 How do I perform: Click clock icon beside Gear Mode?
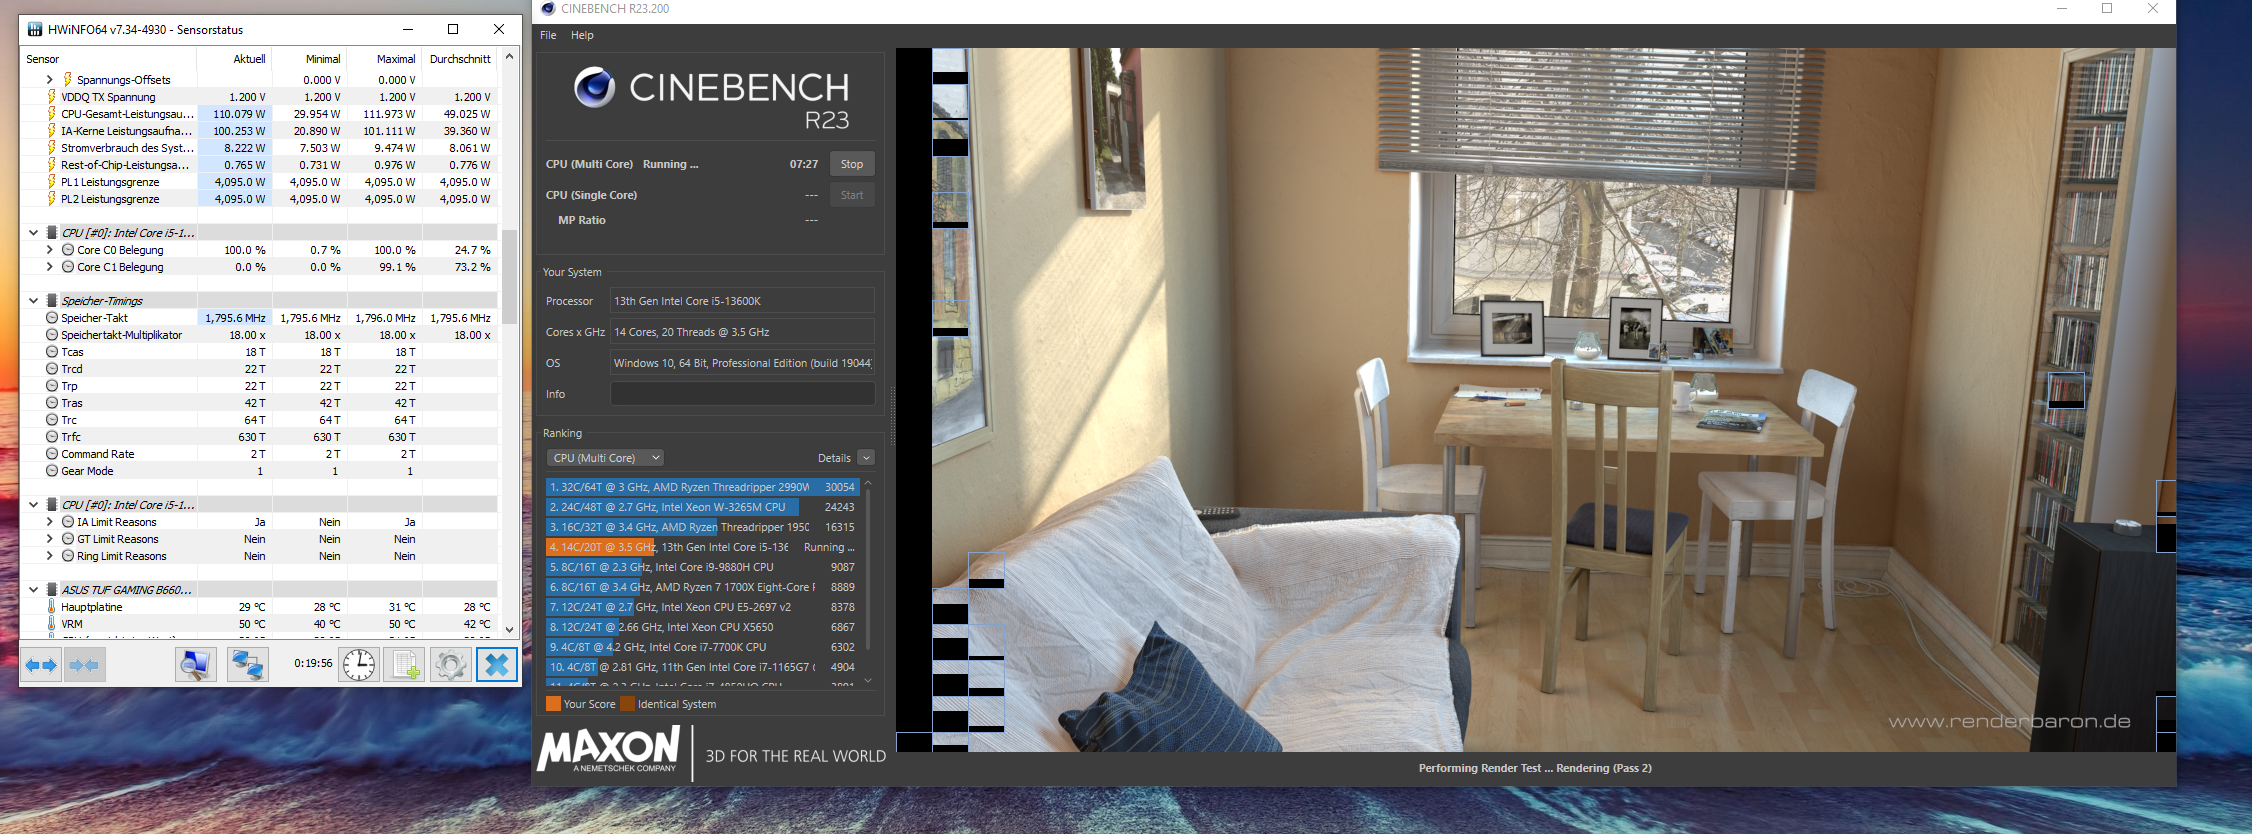tap(52, 471)
